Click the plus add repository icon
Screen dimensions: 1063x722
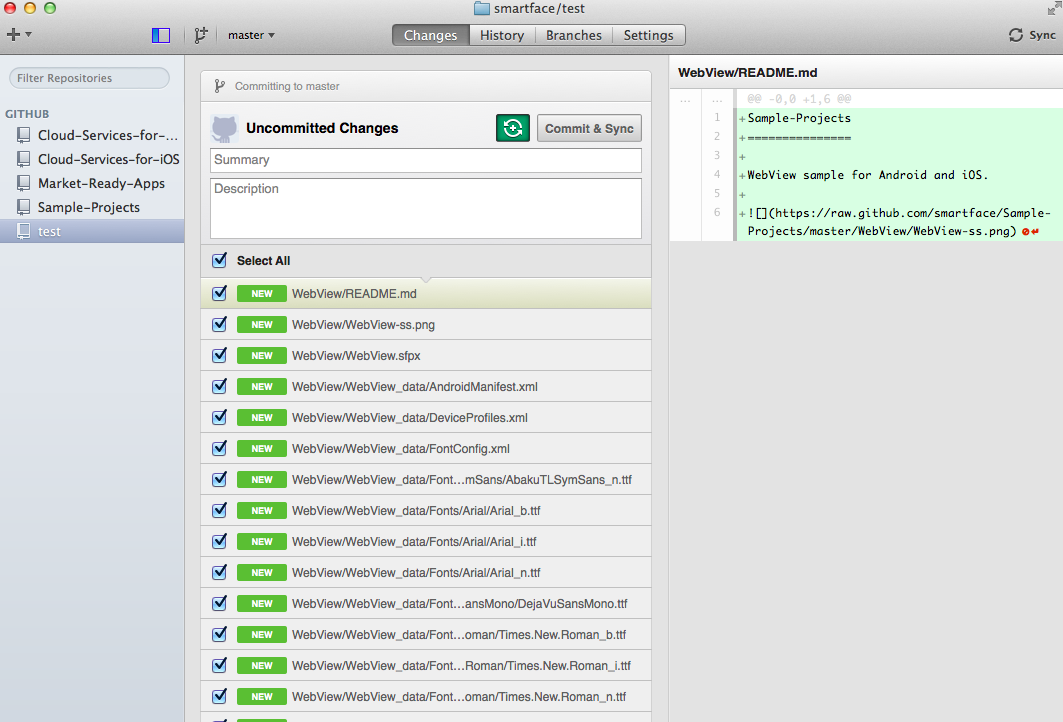point(13,35)
